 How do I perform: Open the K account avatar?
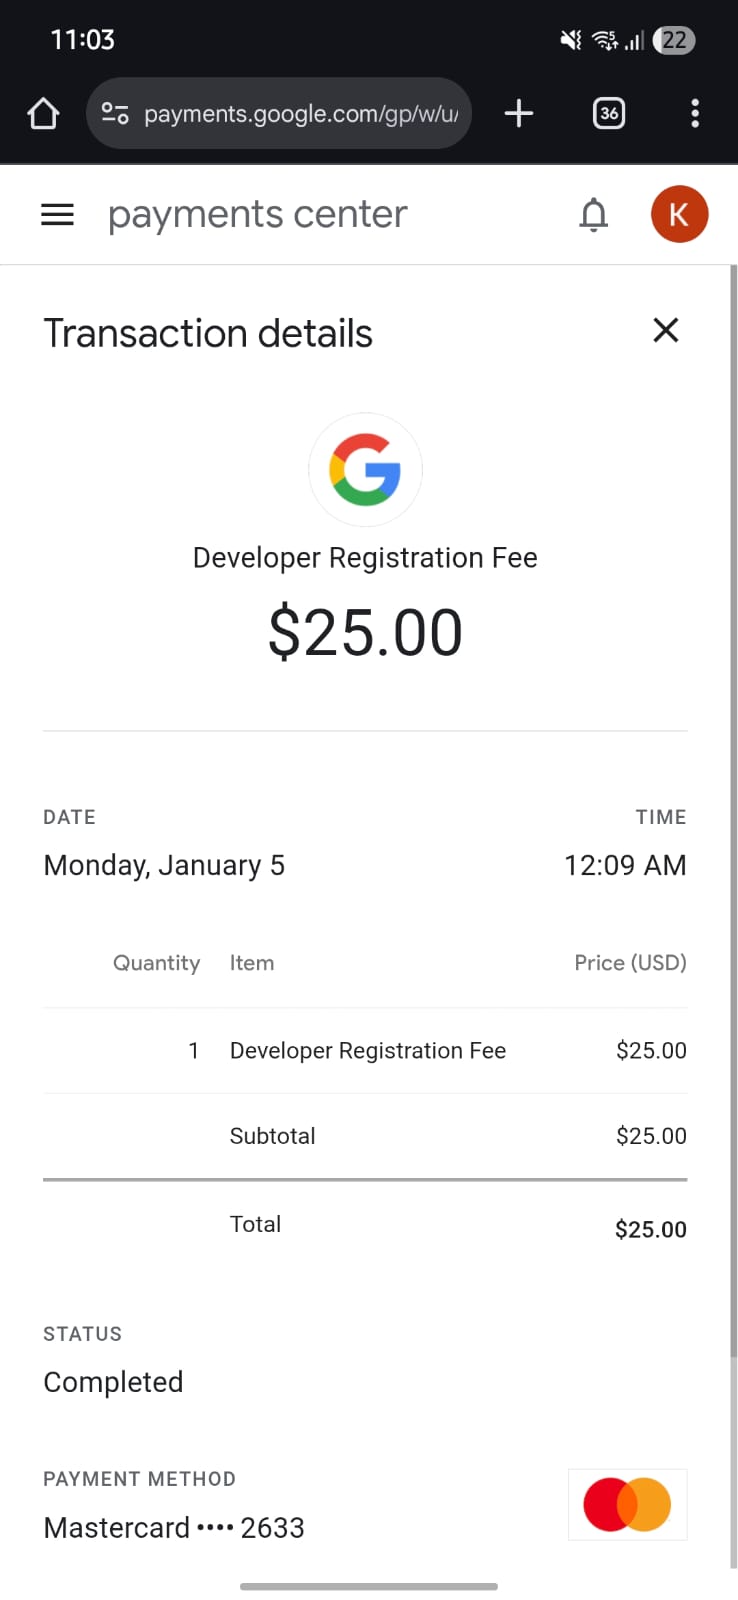click(679, 214)
